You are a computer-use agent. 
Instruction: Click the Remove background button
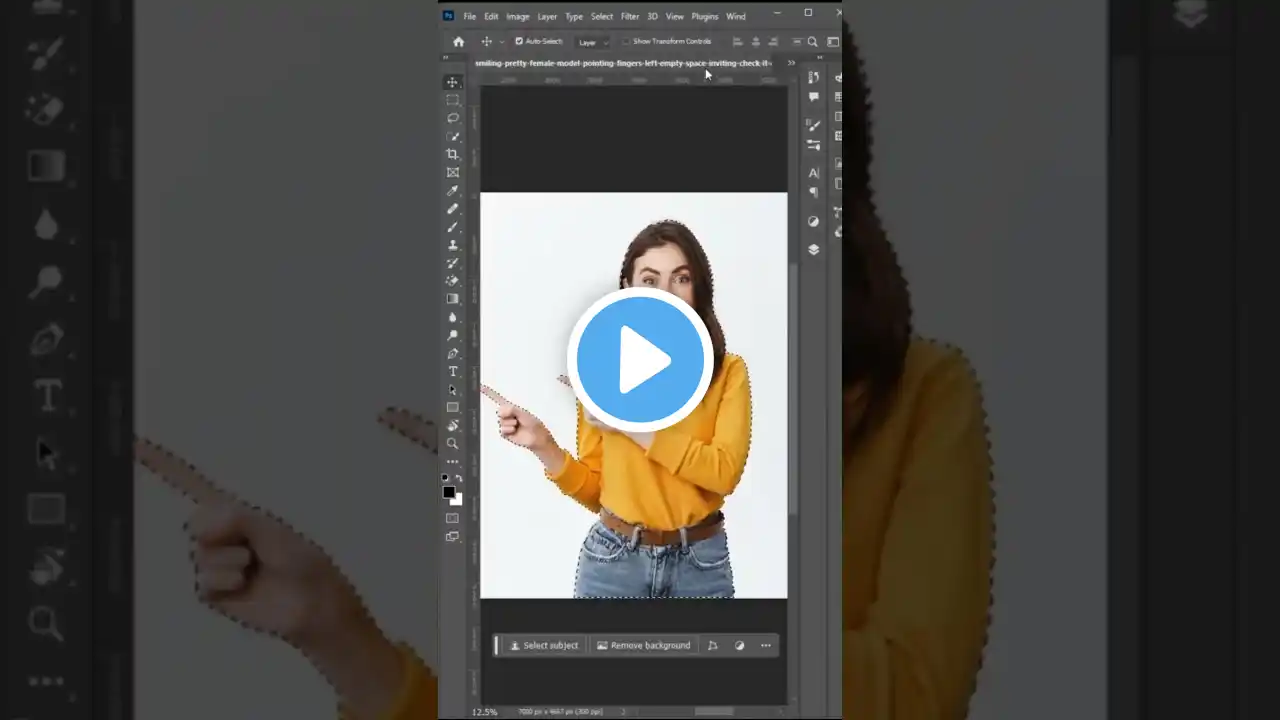pyautogui.click(x=644, y=645)
